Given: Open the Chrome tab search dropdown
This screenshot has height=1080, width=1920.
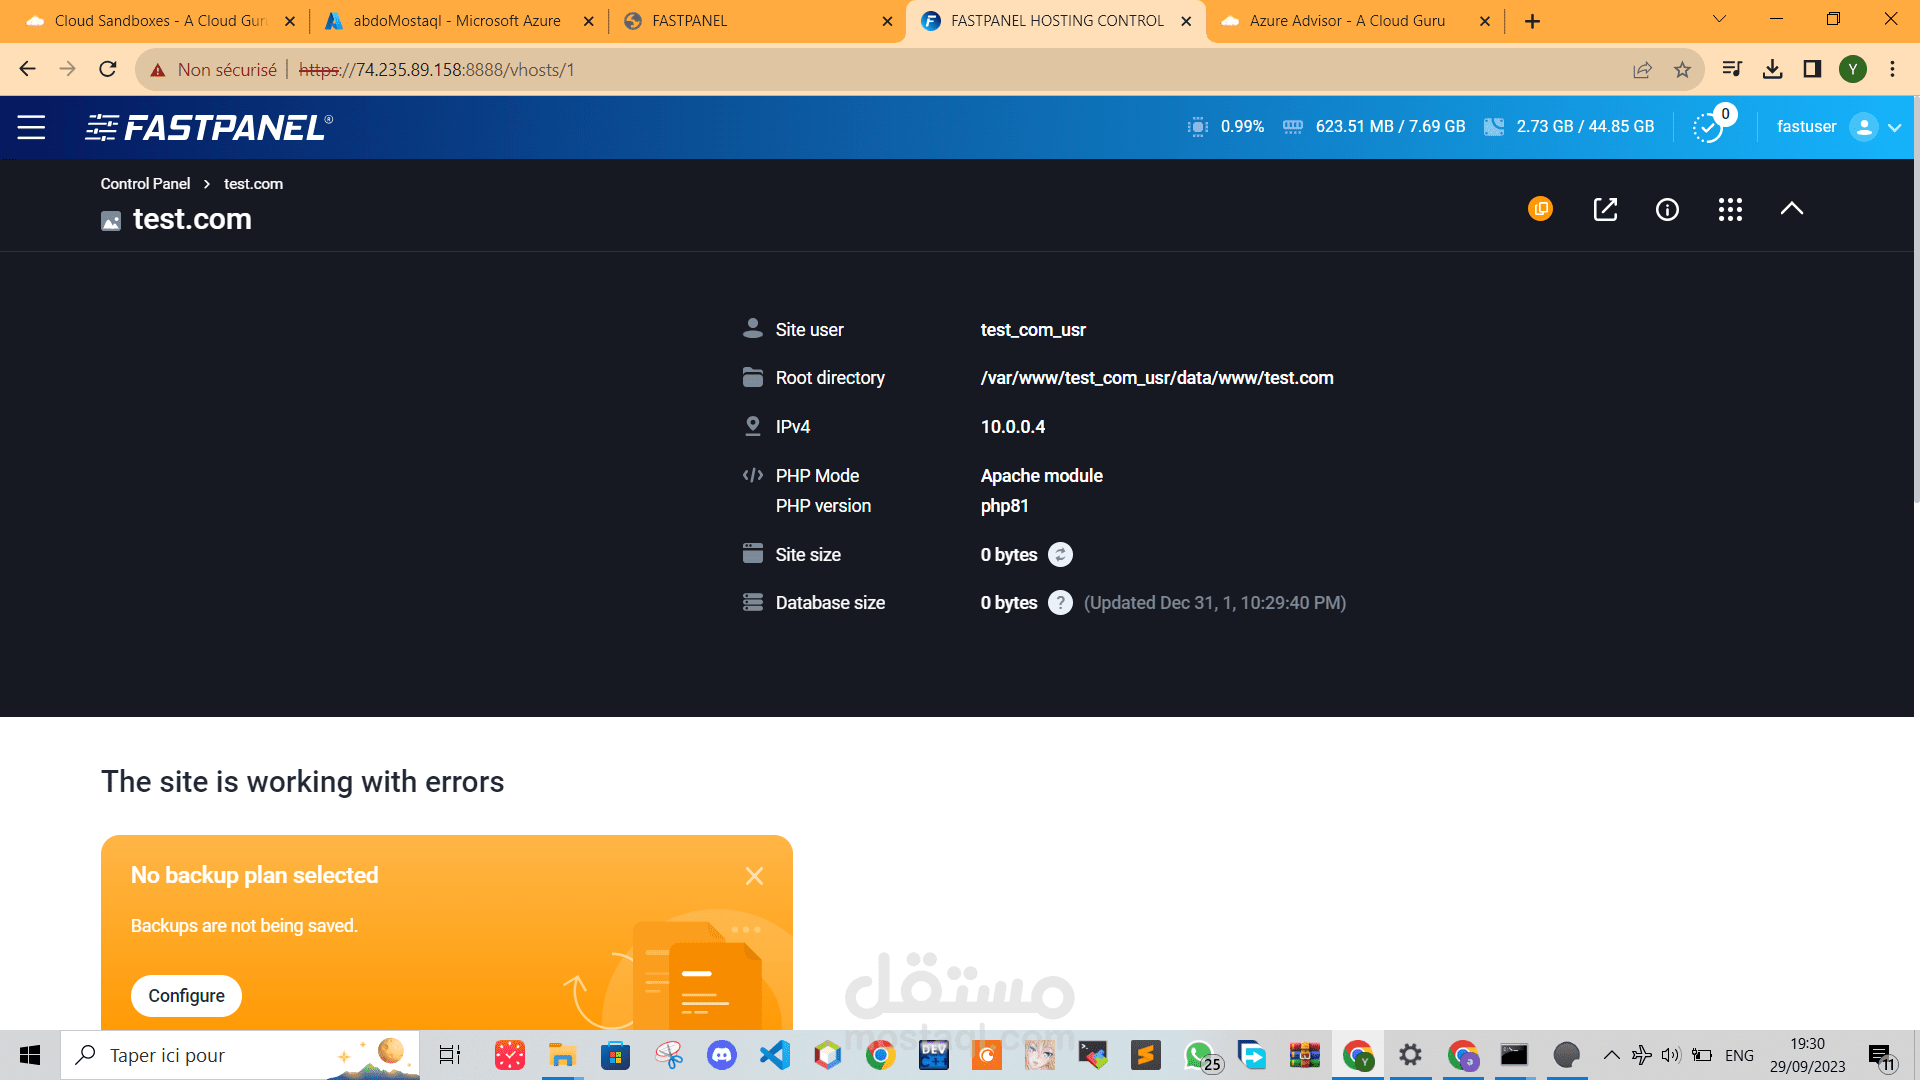Looking at the screenshot, I should click(x=1719, y=20).
